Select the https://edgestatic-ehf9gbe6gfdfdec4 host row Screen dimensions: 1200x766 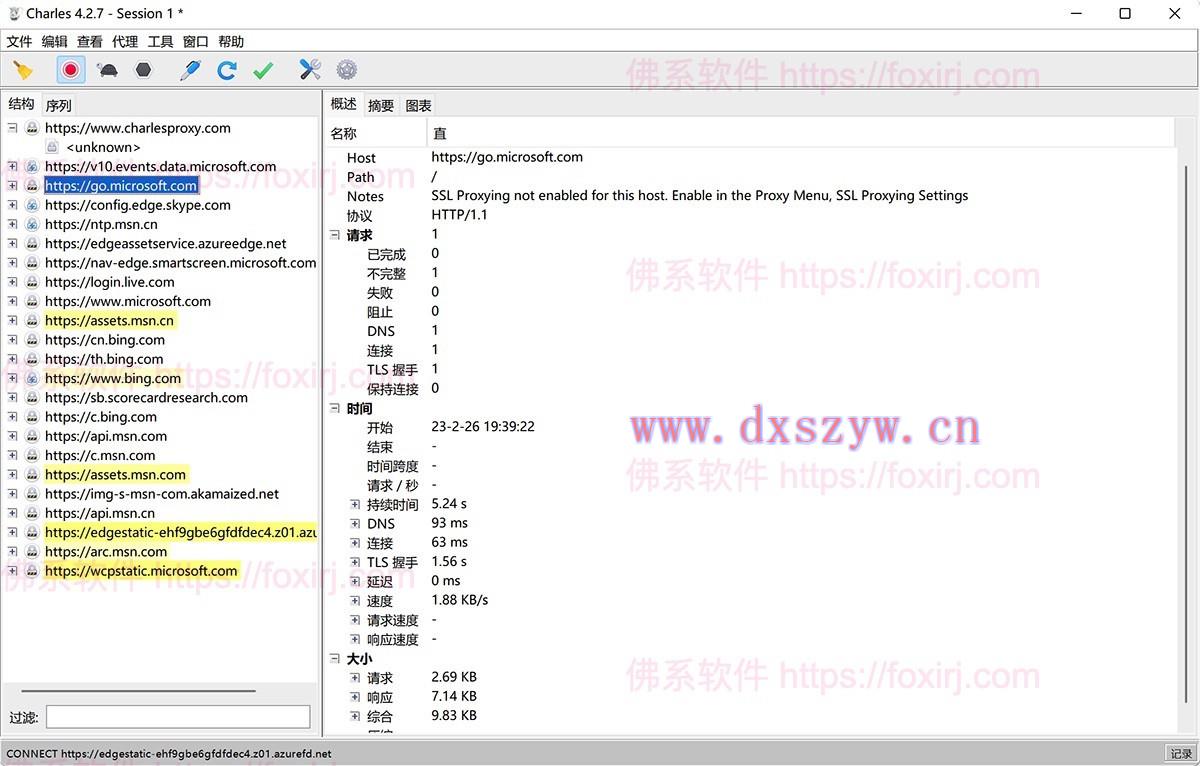181,533
